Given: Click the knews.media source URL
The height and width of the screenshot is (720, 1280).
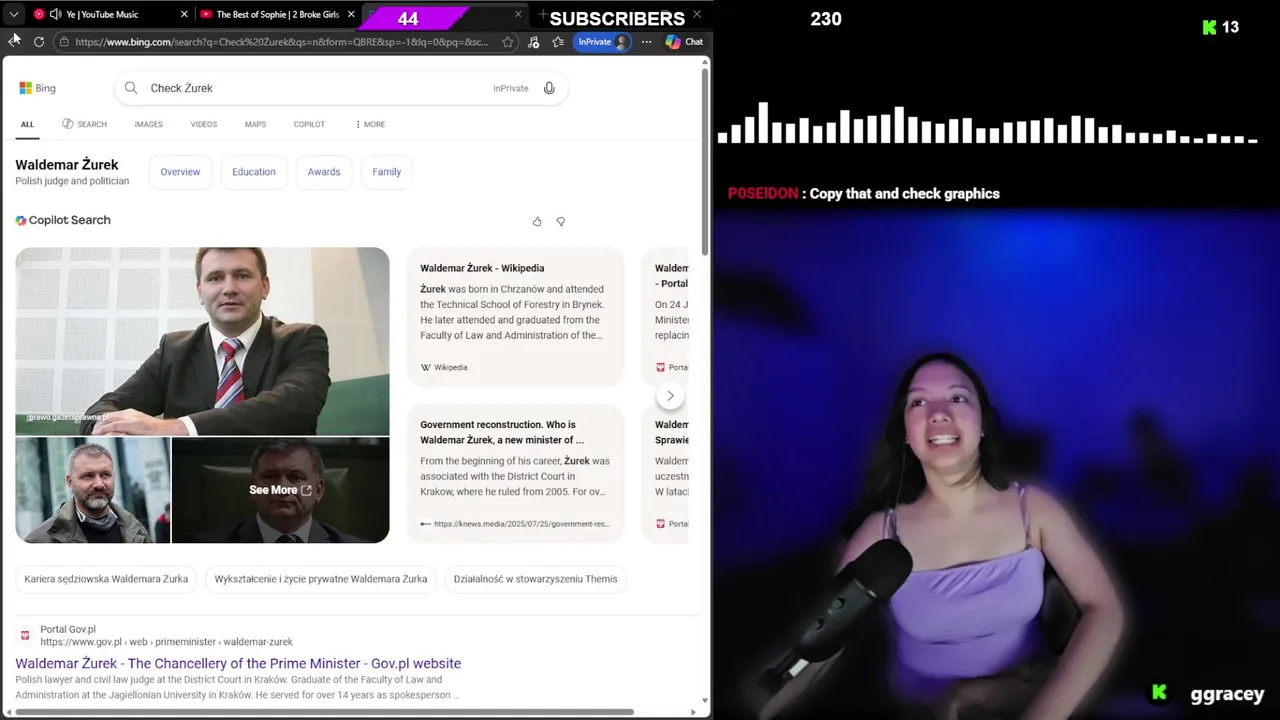Looking at the screenshot, I should tap(515, 524).
